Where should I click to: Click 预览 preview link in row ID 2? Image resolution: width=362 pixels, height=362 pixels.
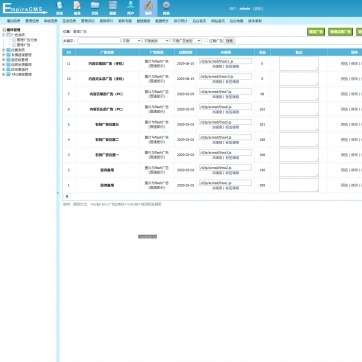[x=344, y=170]
